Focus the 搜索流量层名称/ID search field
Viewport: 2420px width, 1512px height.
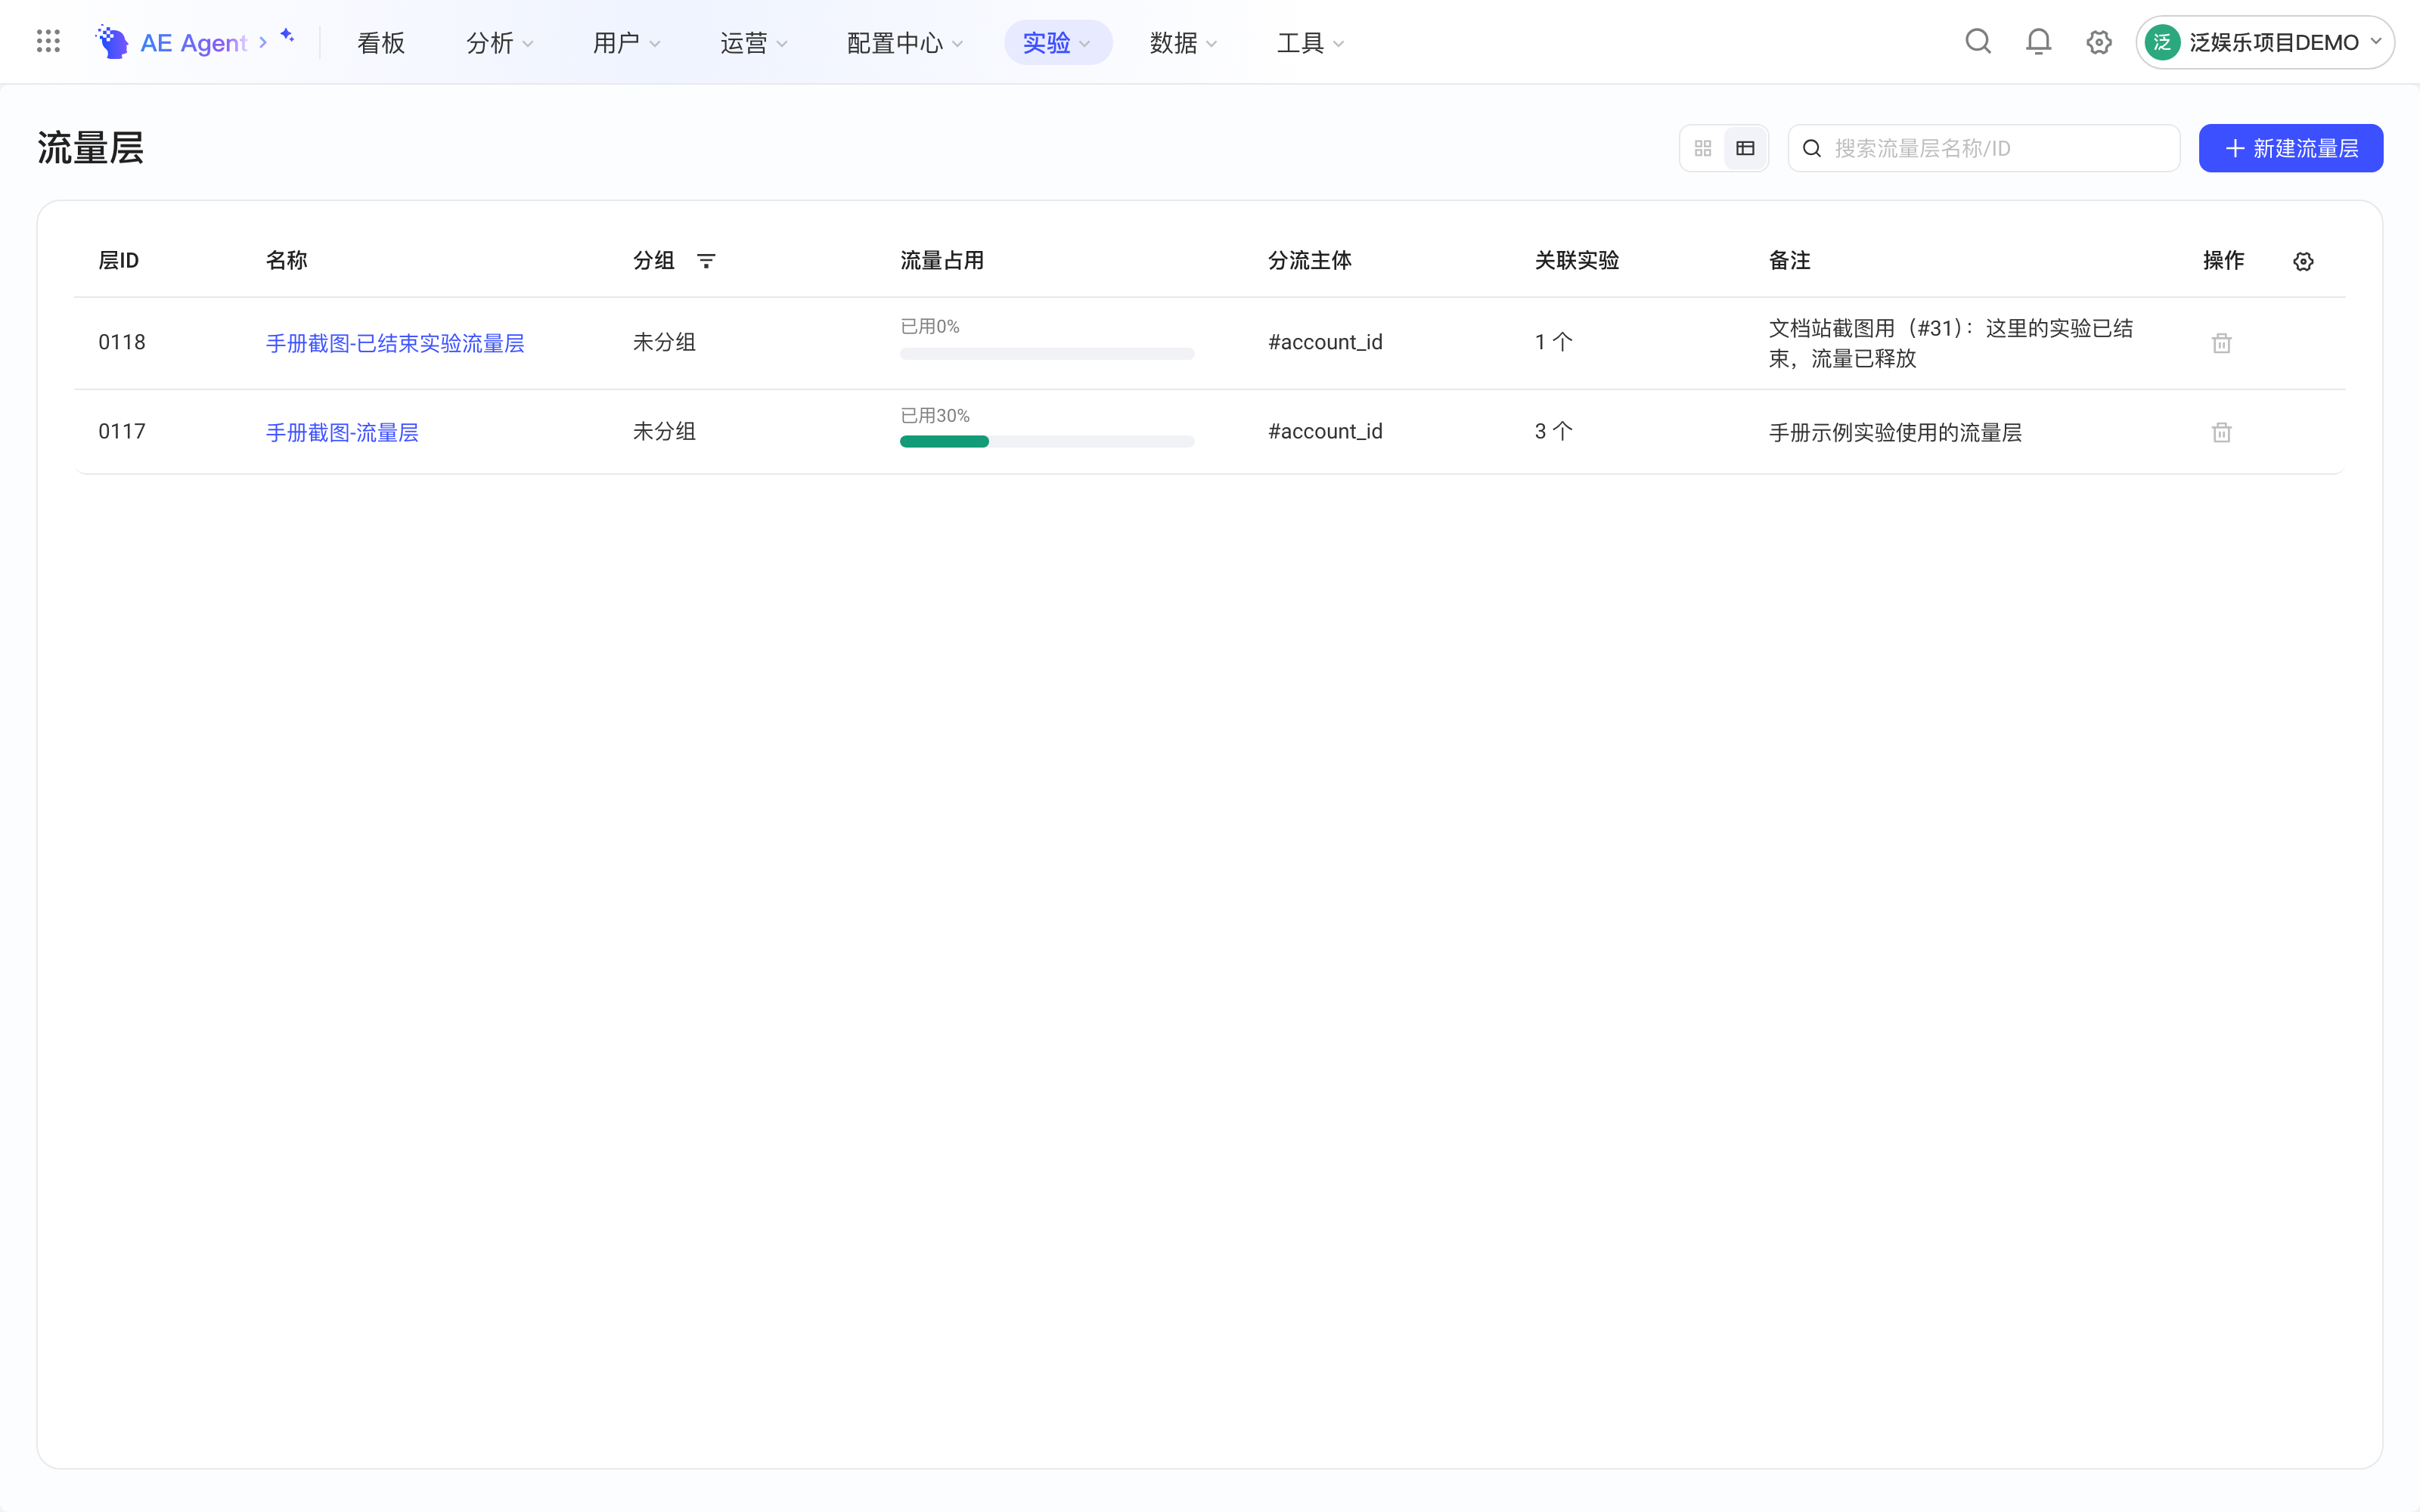coord(1984,148)
